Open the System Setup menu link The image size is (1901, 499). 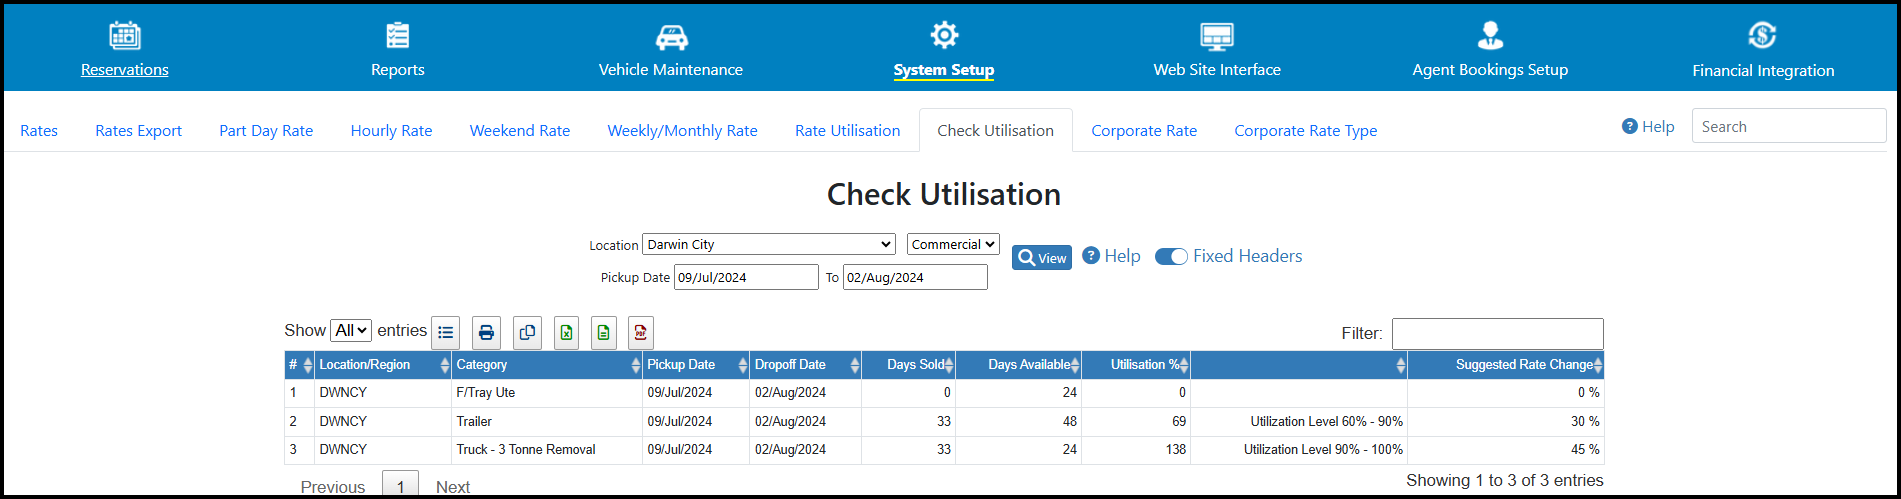[x=944, y=70]
